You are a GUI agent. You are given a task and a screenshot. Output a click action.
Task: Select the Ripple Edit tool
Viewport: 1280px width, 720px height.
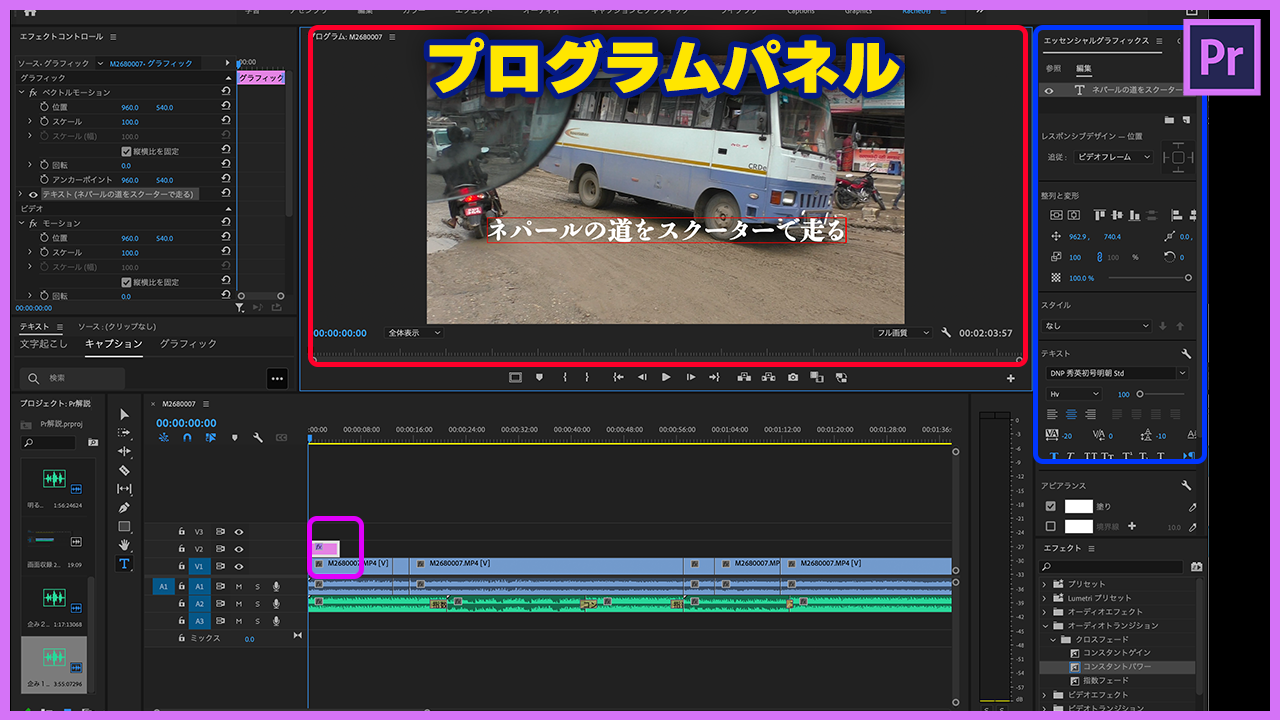[x=124, y=451]
